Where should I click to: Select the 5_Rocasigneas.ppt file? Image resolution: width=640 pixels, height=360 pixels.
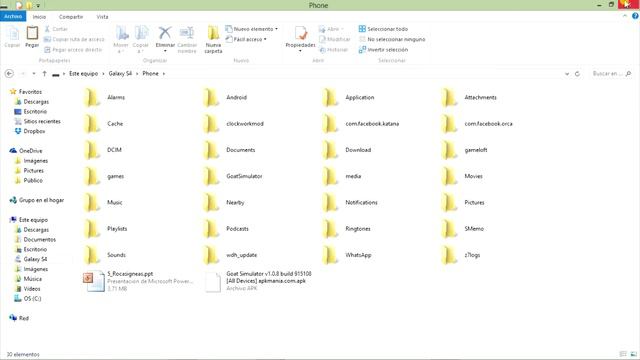[x=139, y=281]
